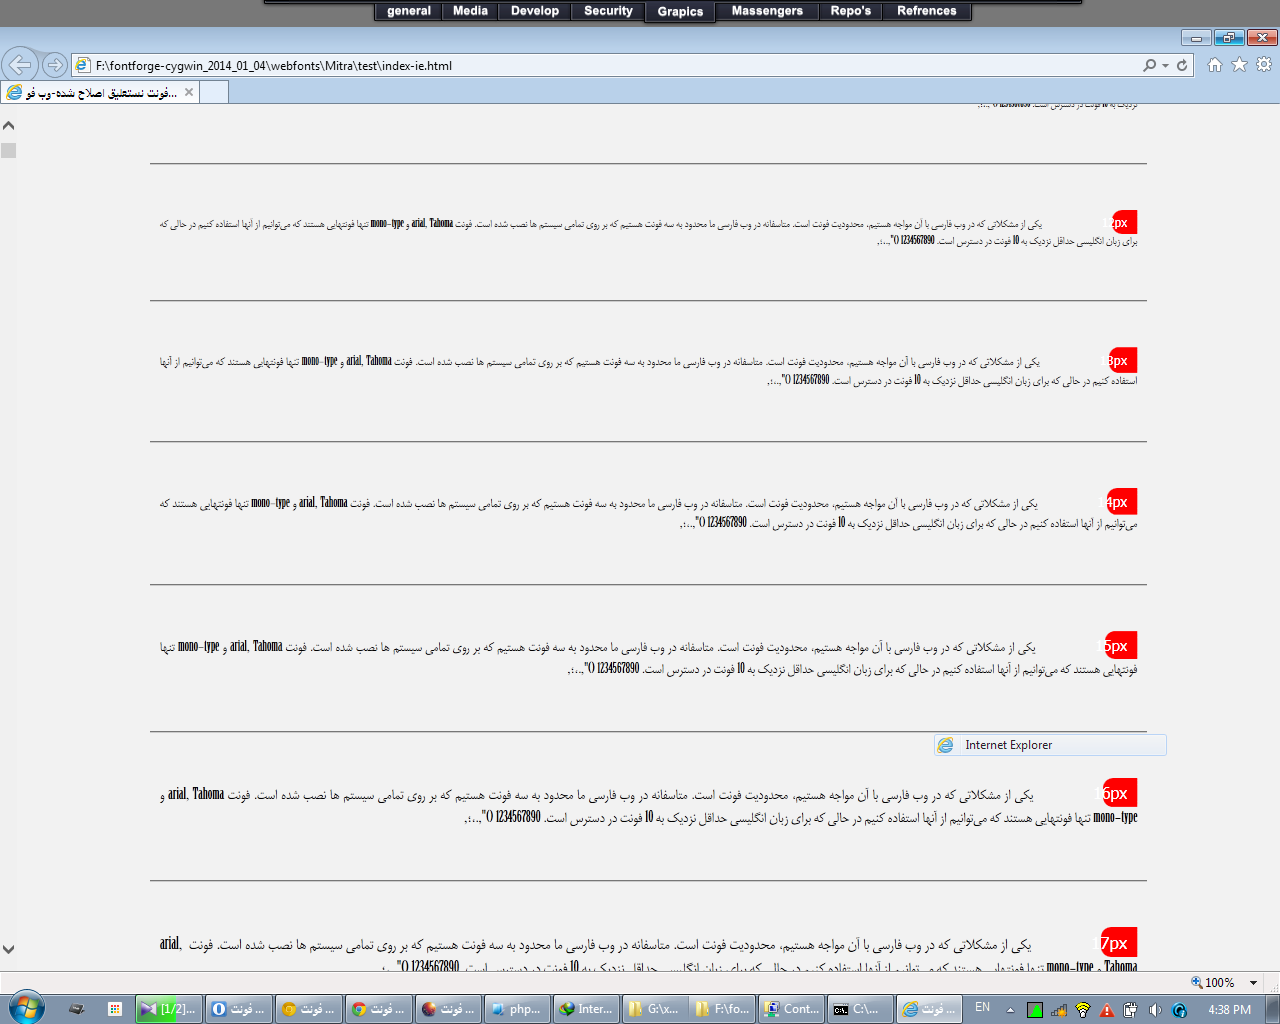The height and width of the screenshot is (1024, 1280).
Task: Click the new tab button
Action: tap(214, 92)
